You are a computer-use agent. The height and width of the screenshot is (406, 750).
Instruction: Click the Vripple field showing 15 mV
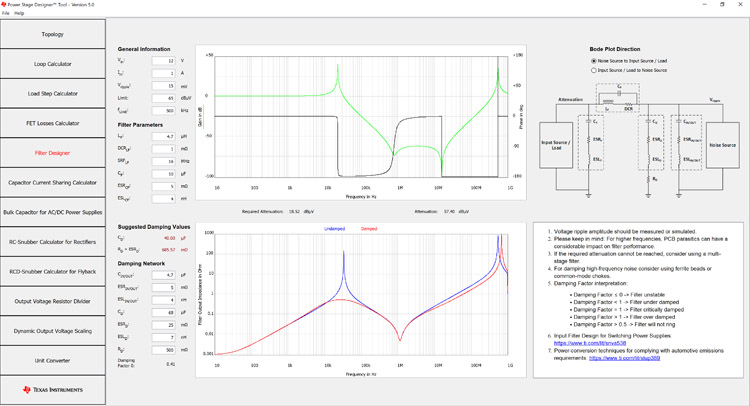pos(164,86)
